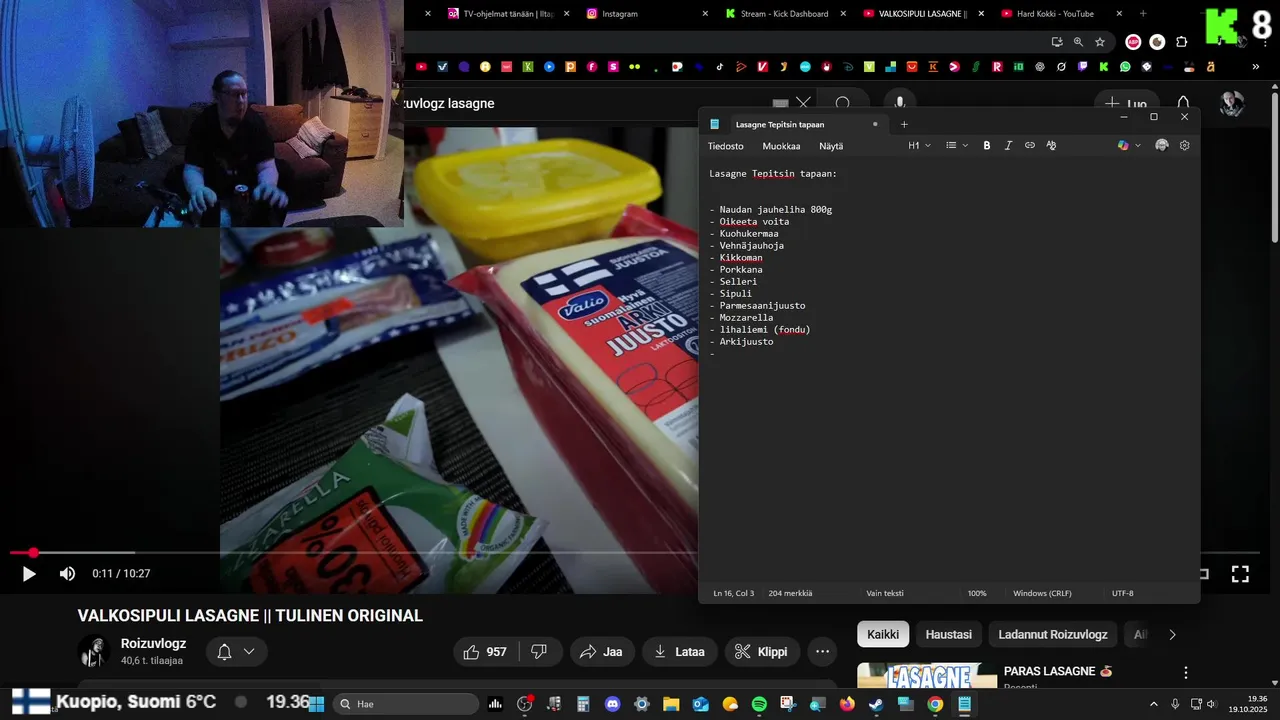
Task: Click 'Vain teksti' in Notepad's status bar
Action: [885, 593]
